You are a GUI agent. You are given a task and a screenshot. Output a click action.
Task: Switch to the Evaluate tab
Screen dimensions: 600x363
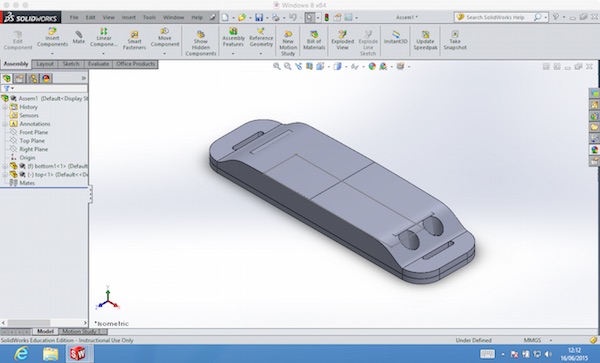[98, 64]
